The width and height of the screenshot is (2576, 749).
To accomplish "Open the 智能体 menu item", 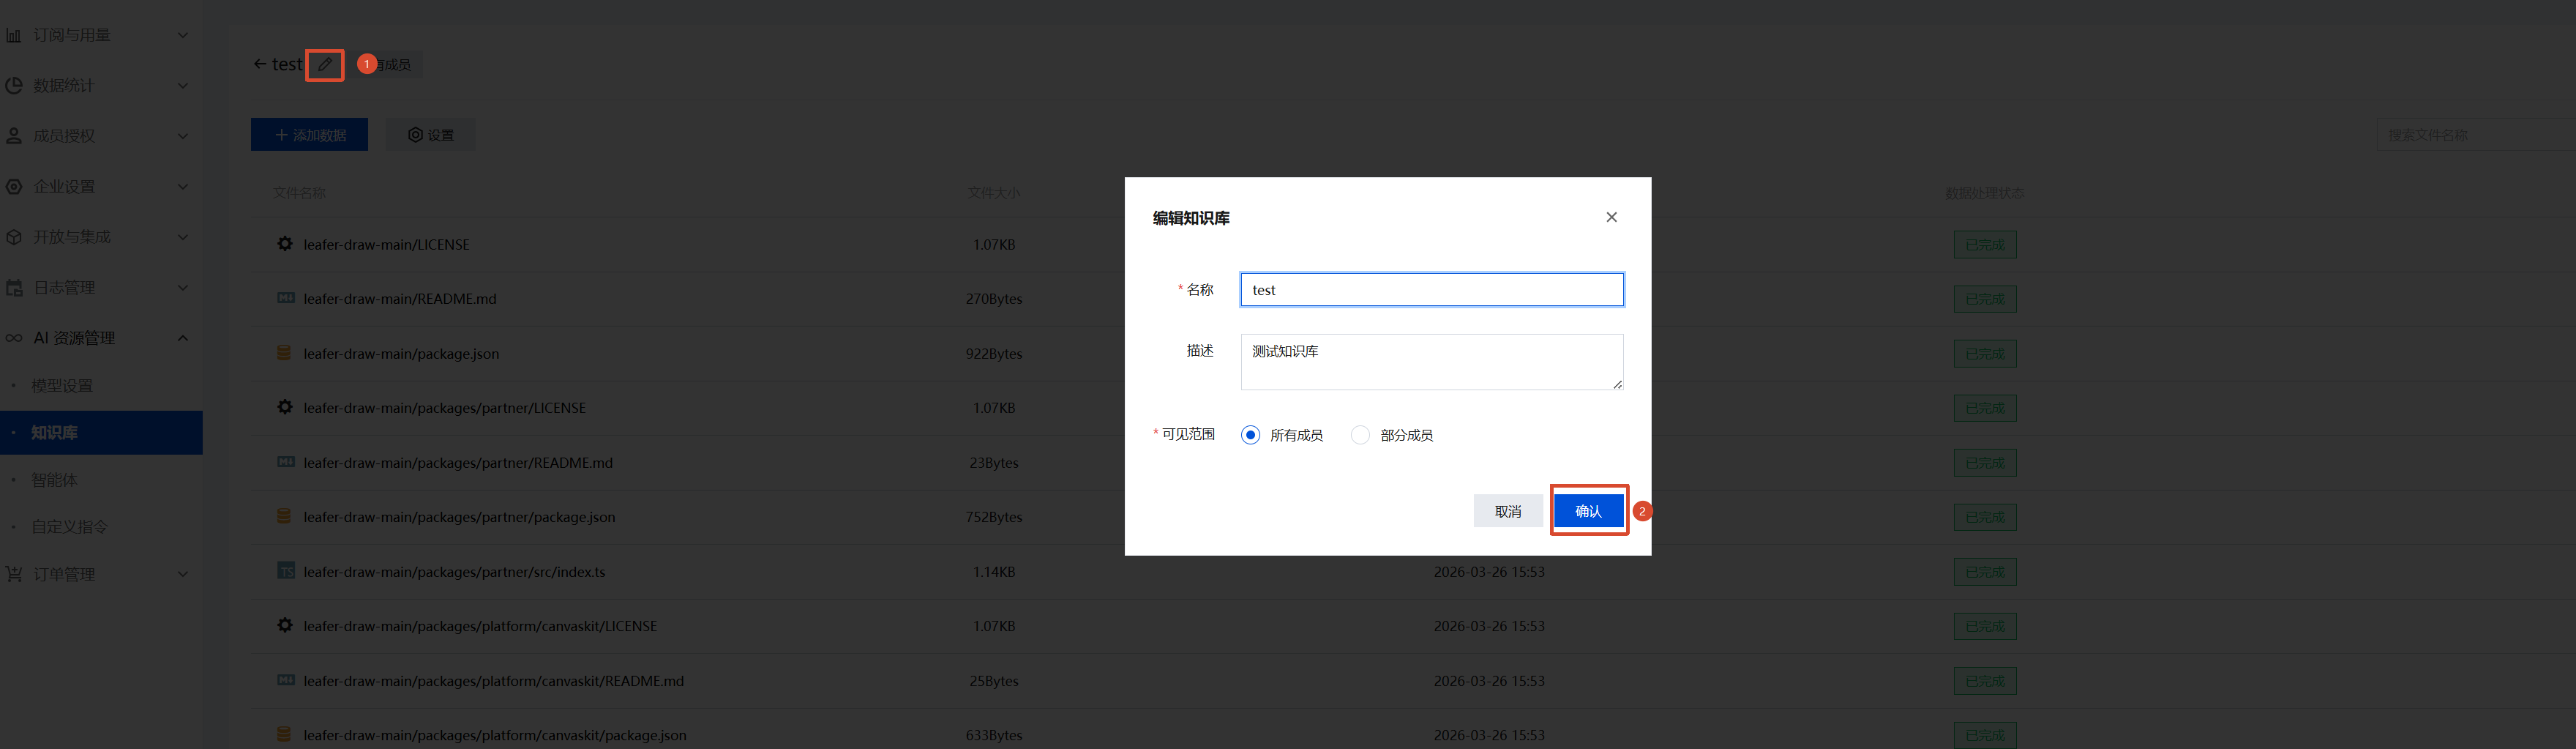I will 54,480.
